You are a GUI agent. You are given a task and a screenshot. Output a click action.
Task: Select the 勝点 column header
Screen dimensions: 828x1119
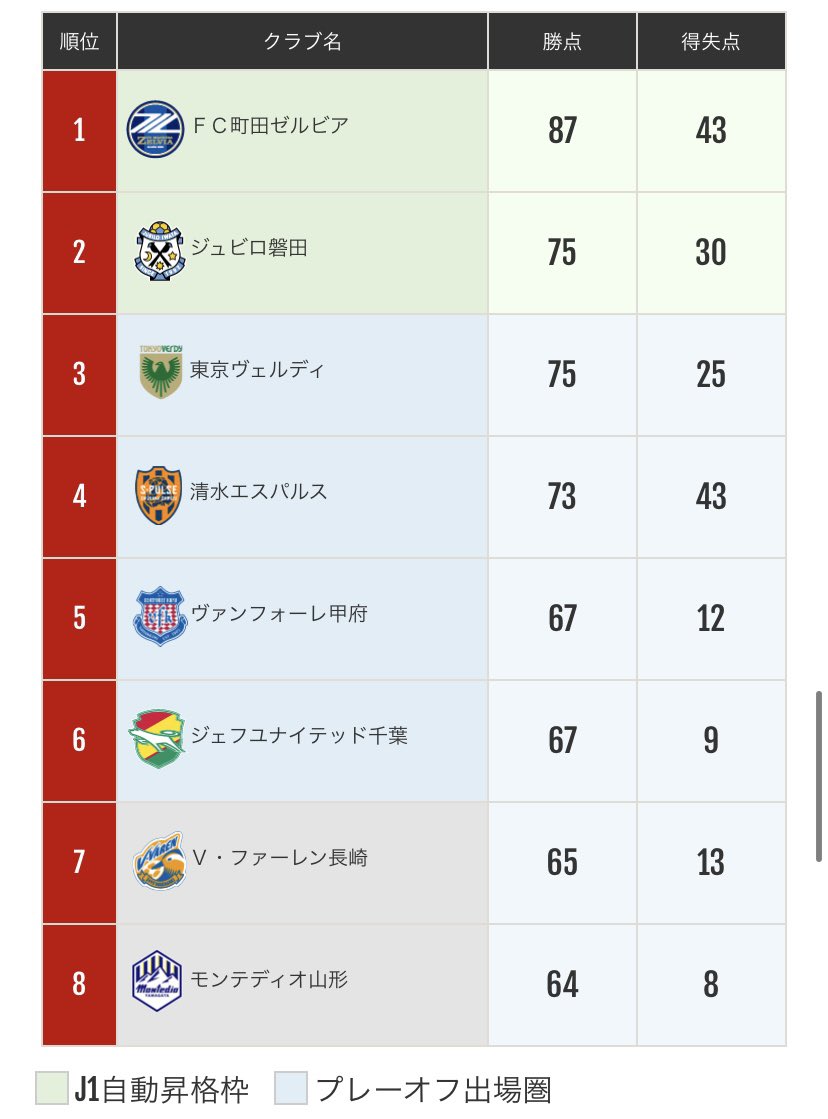pos(562,41)
